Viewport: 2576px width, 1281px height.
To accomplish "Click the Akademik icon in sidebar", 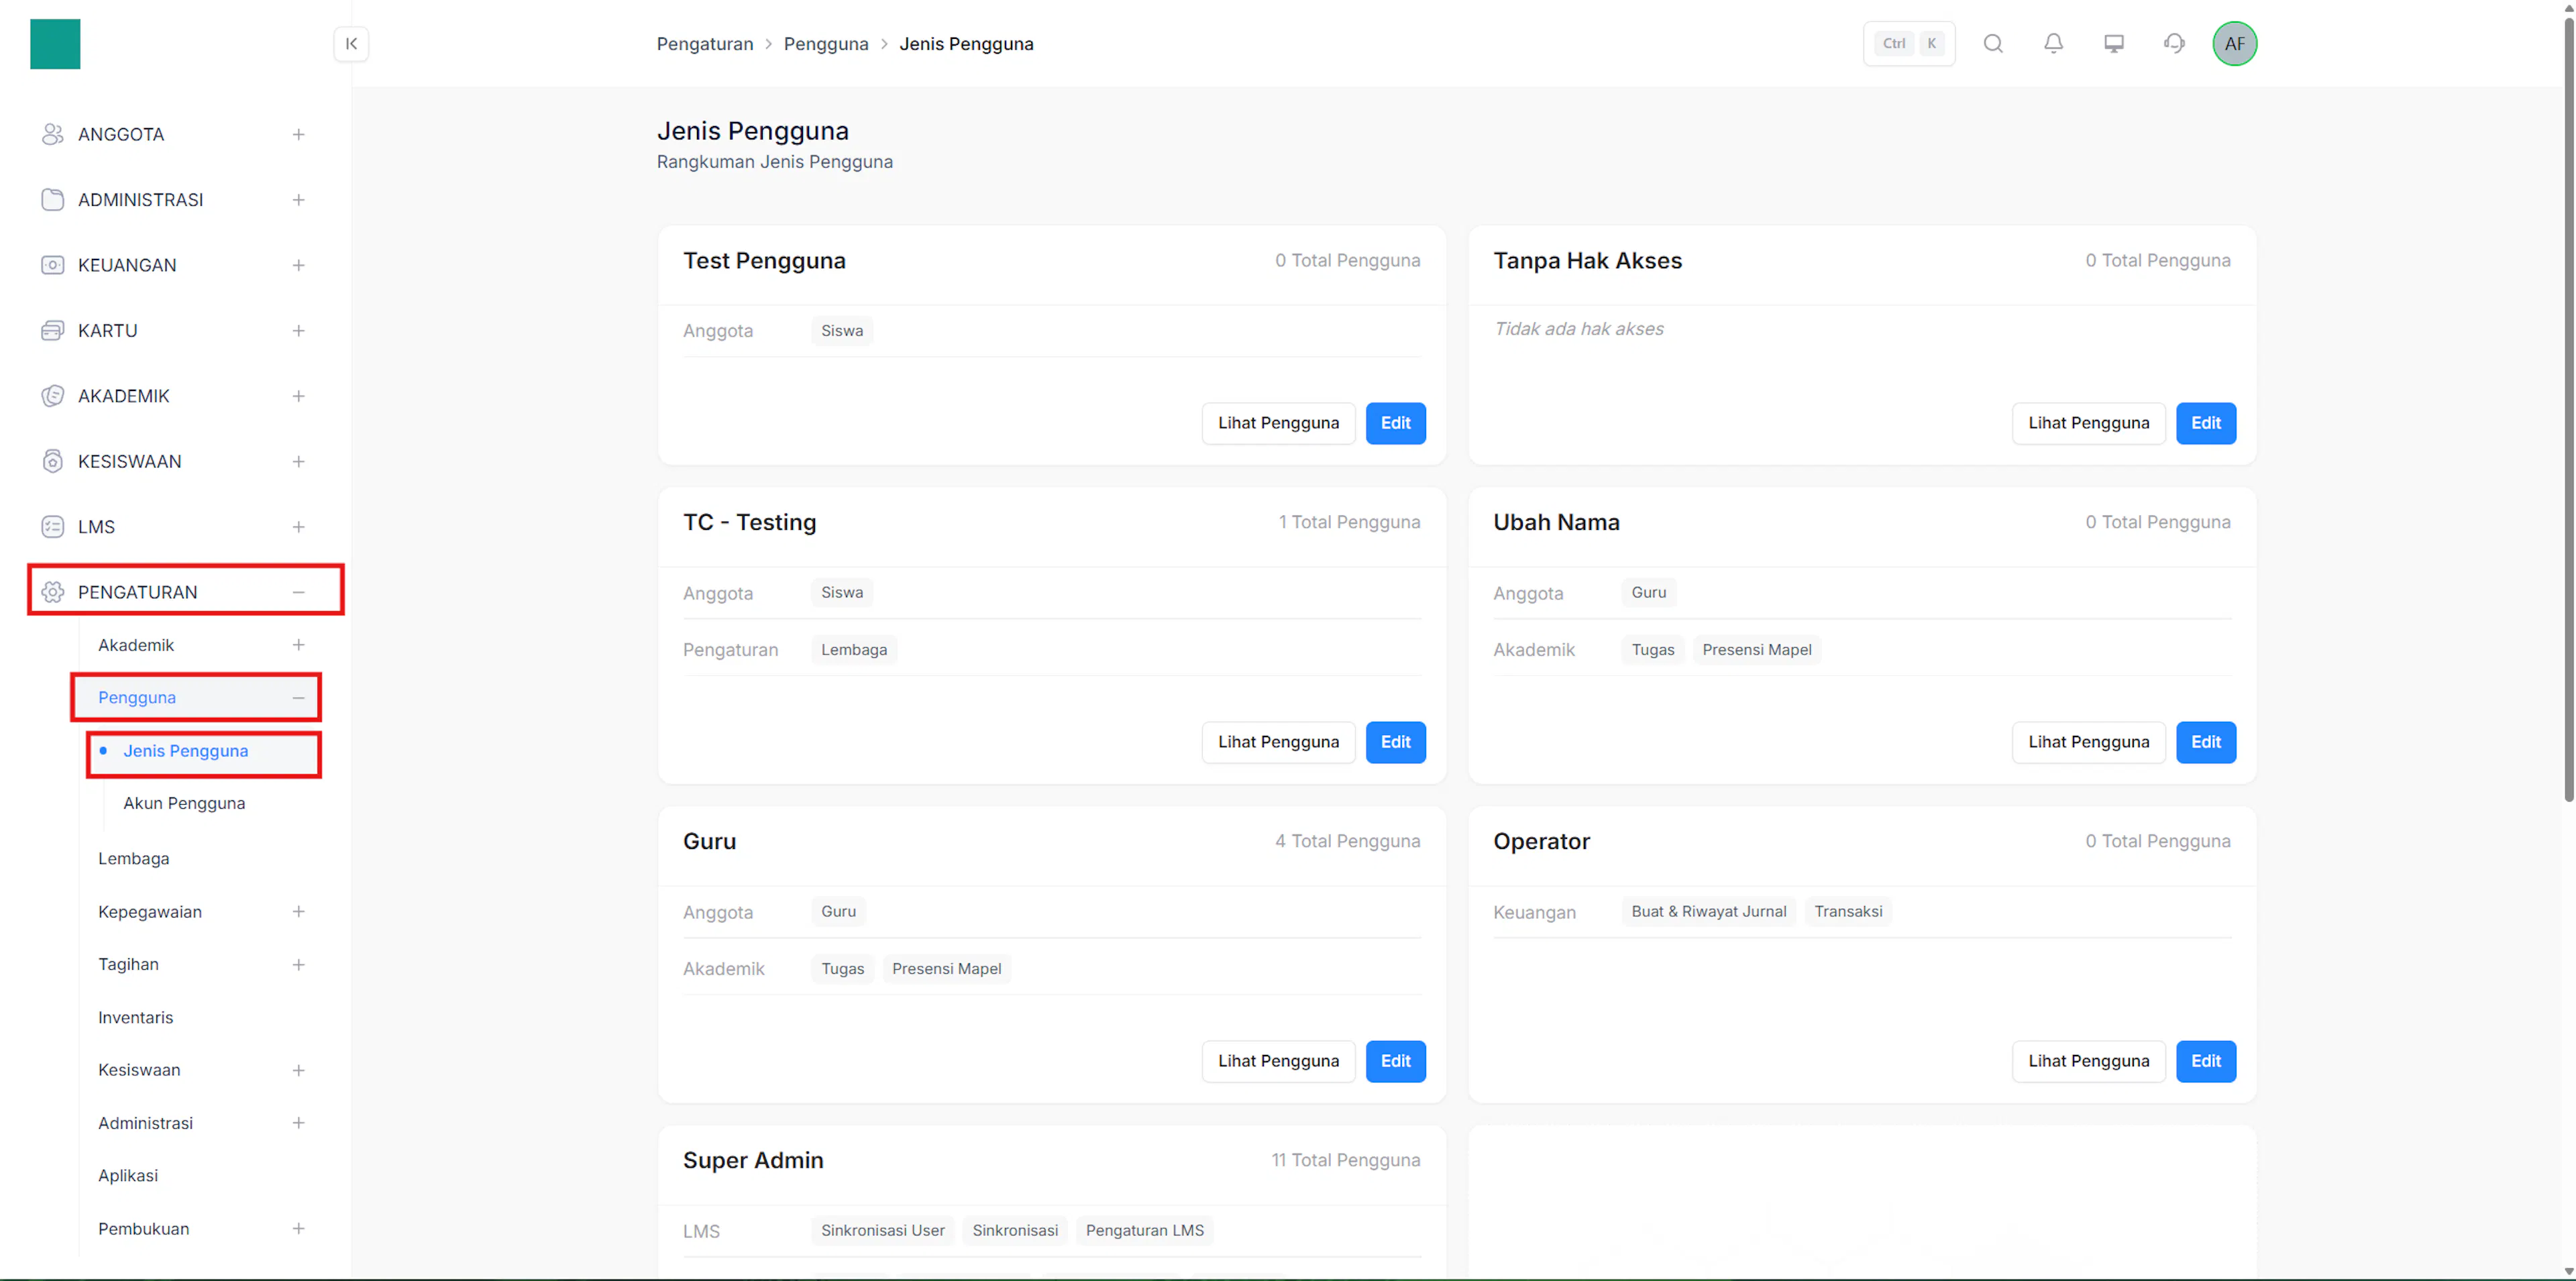I will 53,396.
